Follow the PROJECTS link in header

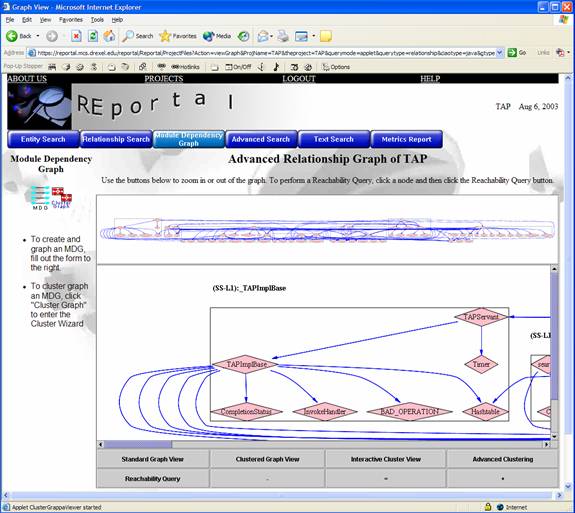point(164,78)
